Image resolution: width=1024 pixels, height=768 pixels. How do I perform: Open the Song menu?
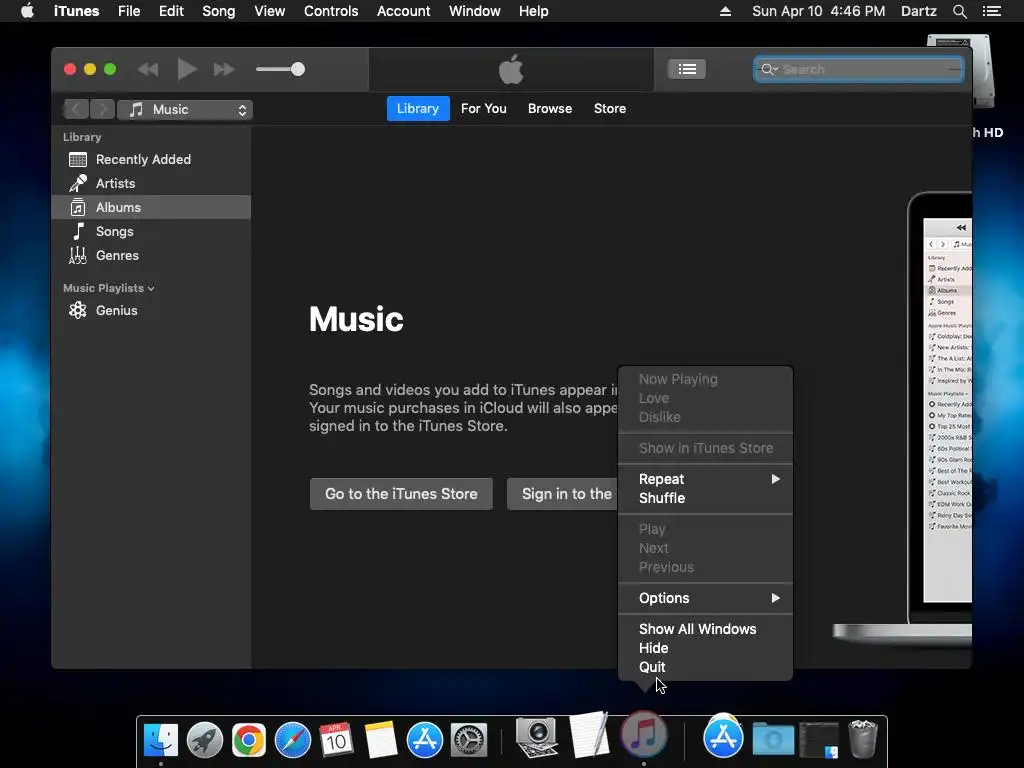pyautogui.click(x=218, y=11)
